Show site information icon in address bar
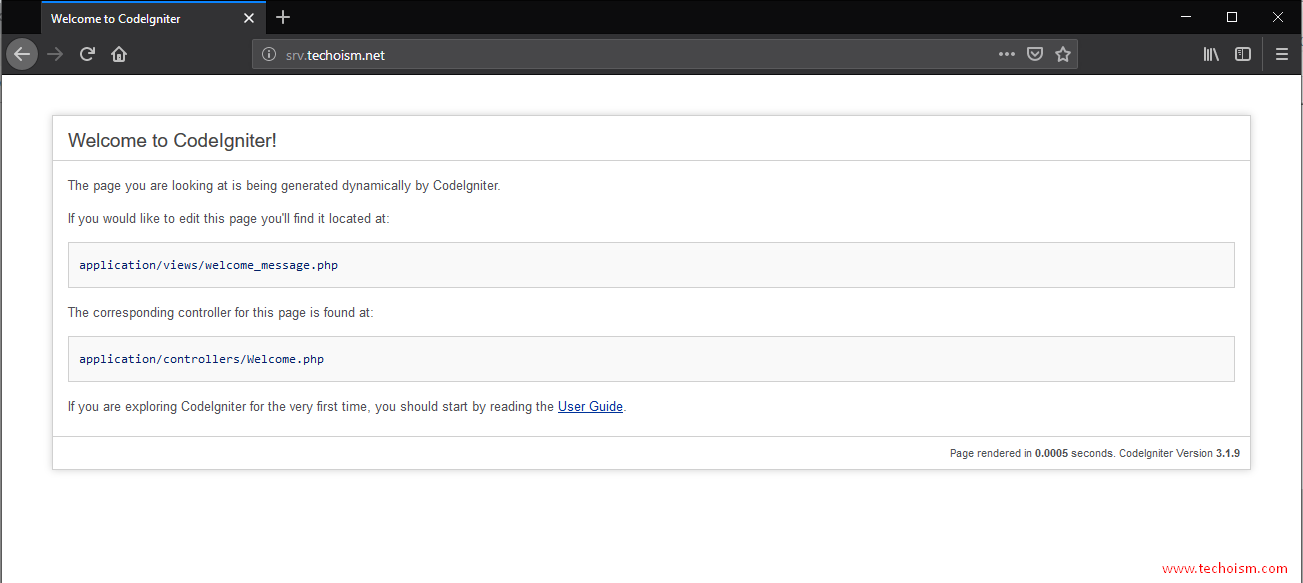 point(268,55)
